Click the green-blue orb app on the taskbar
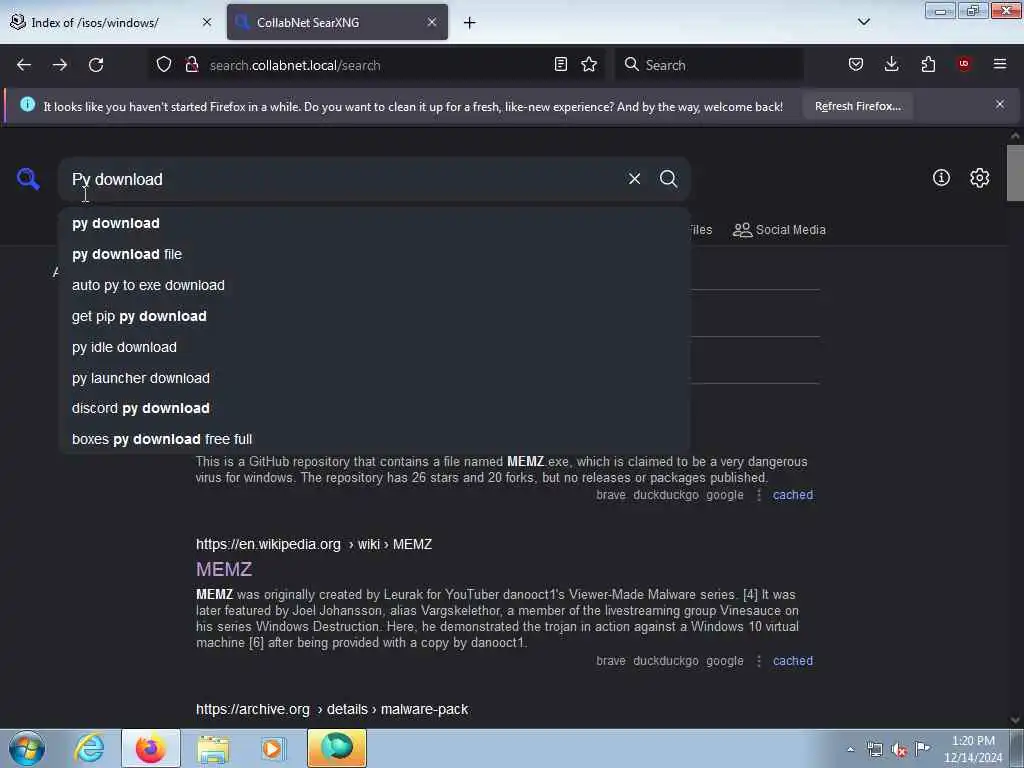 coord(337,748)
